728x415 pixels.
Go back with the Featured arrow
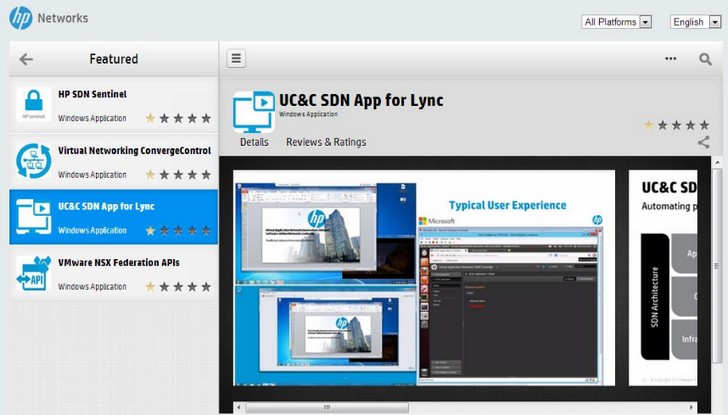[x=26, y=59]
